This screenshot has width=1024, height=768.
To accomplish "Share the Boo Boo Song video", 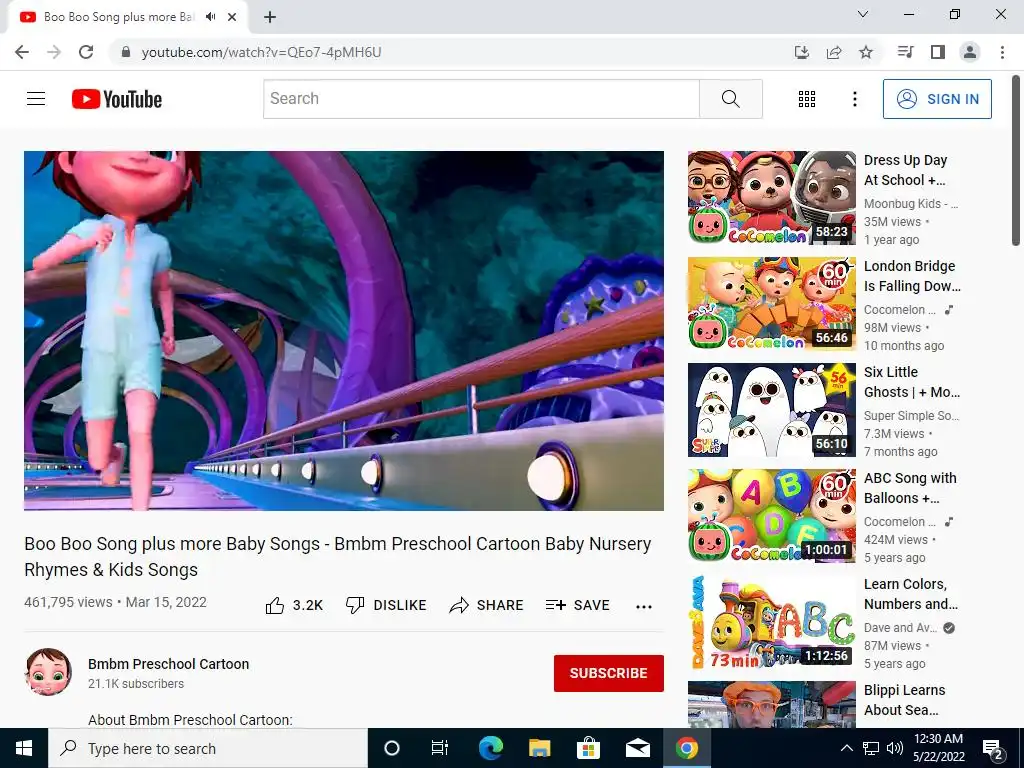I will (487, 605).
